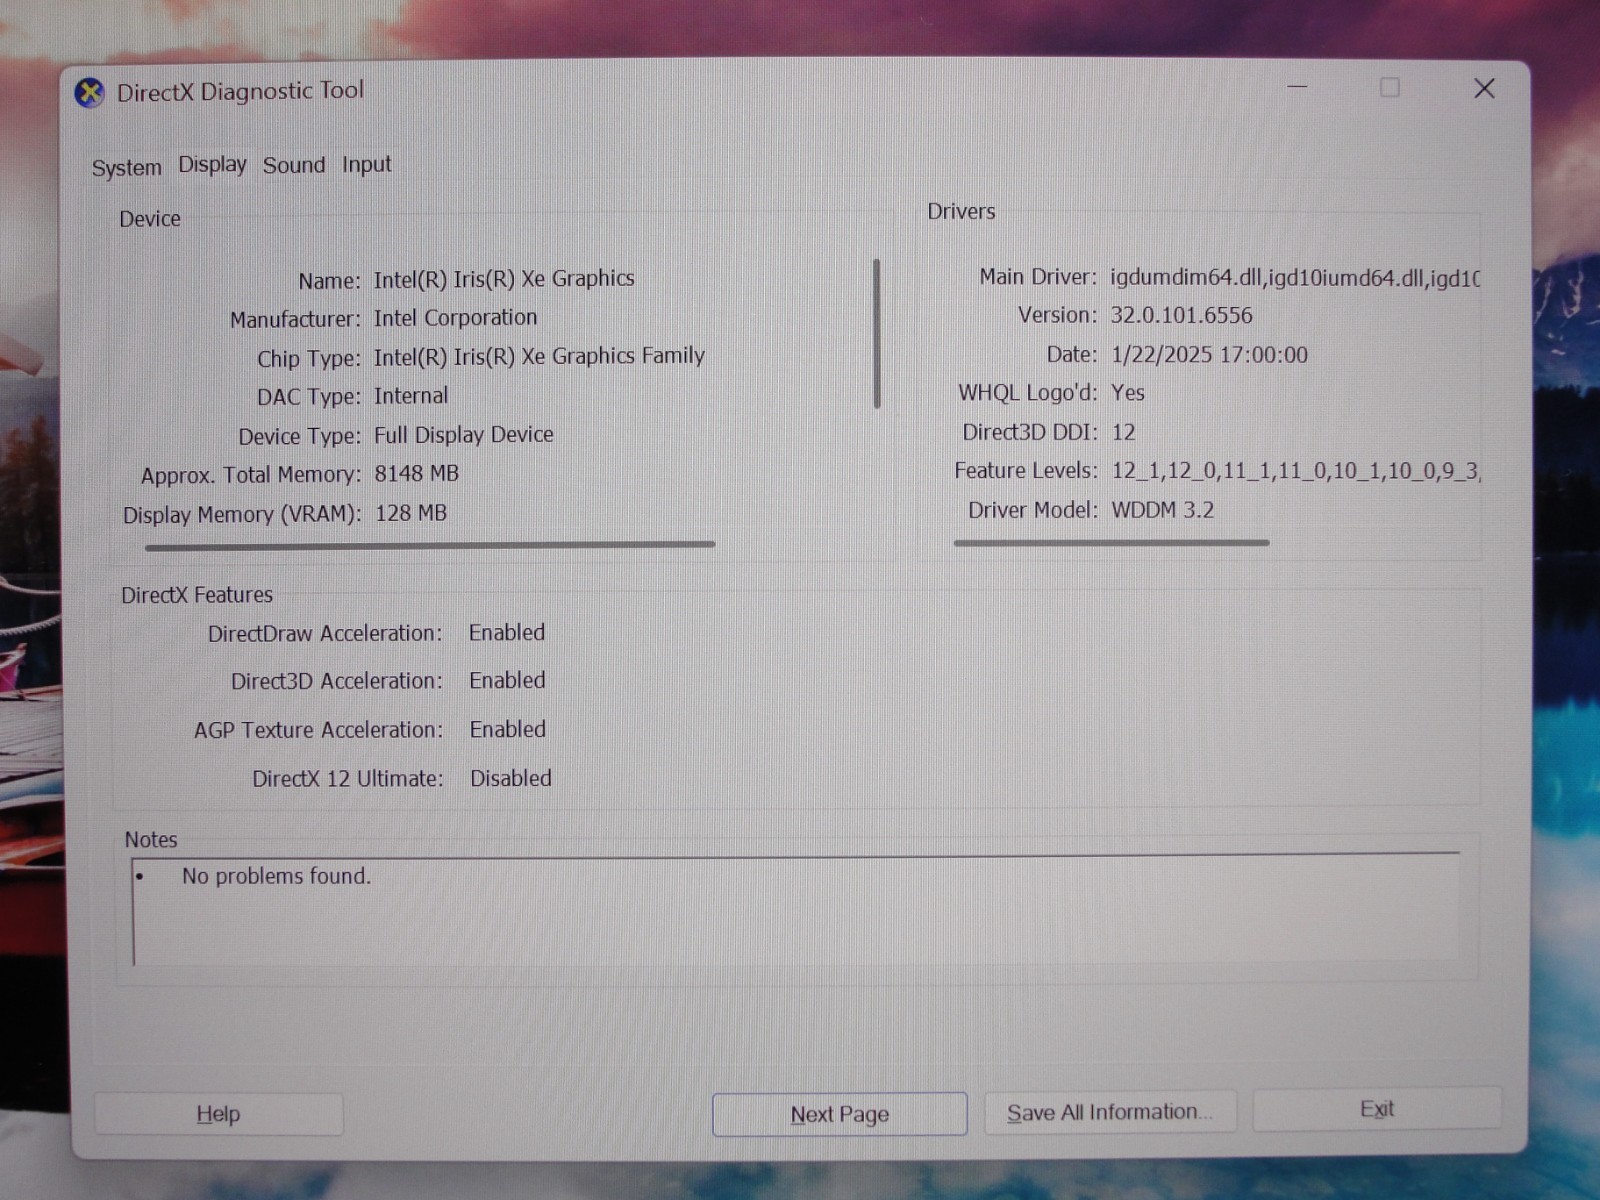The height and width of the screenshot is (1200, 1600).
Task: Go to Next Page
Action: [x=839, y=1114]
